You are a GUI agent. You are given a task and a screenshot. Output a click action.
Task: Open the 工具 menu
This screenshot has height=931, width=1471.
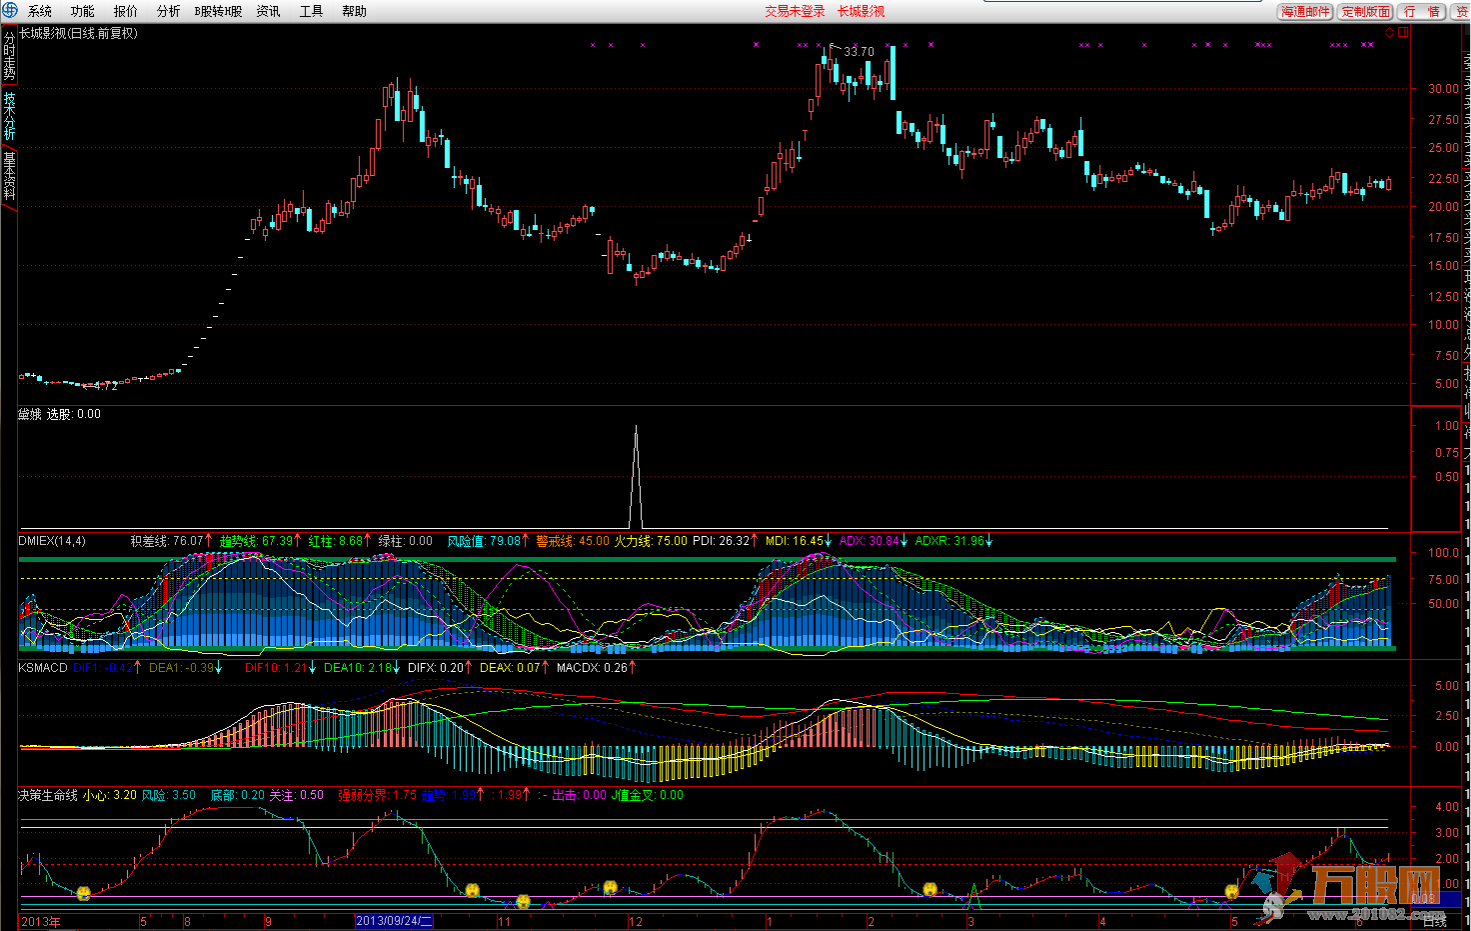coord(311,11)
